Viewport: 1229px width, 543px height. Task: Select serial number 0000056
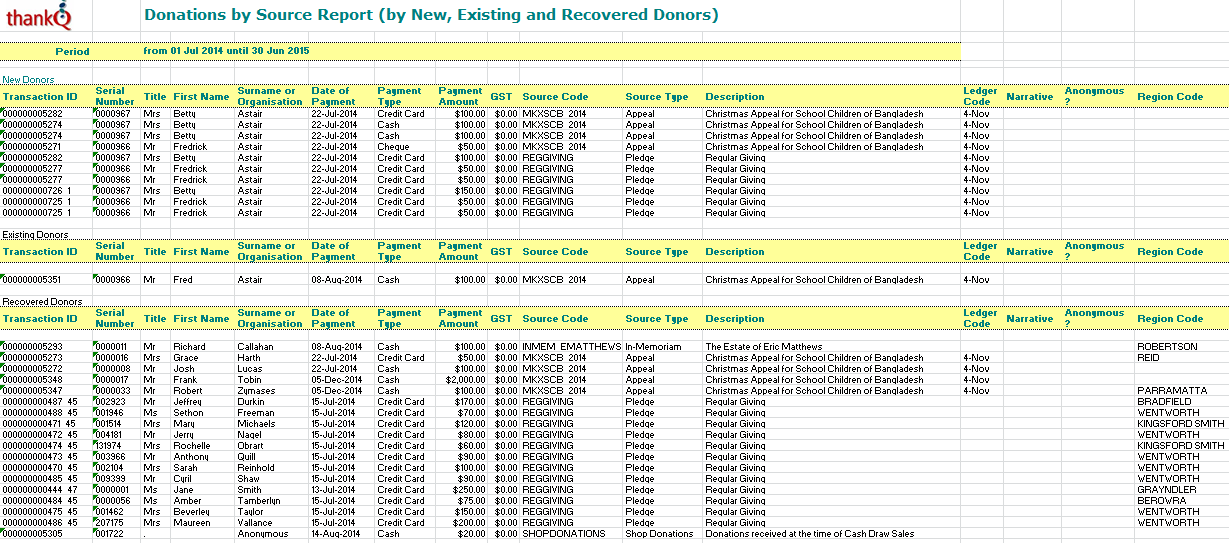[x=113, y=501]
